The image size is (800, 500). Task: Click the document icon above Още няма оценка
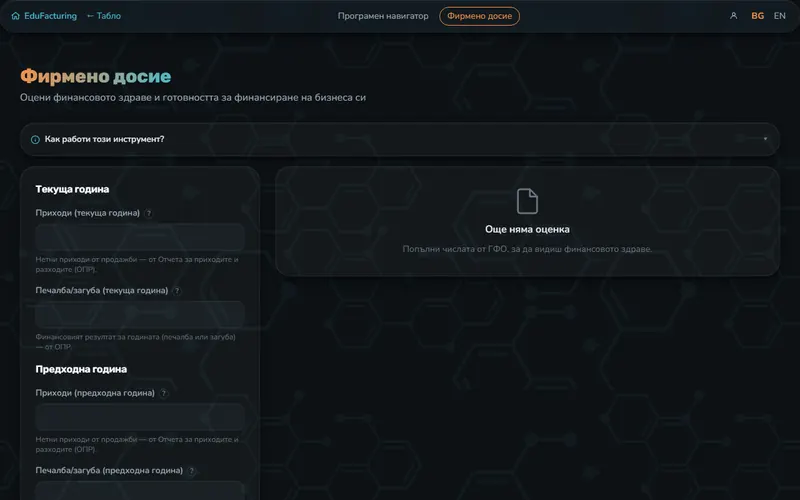pos(527,201)
